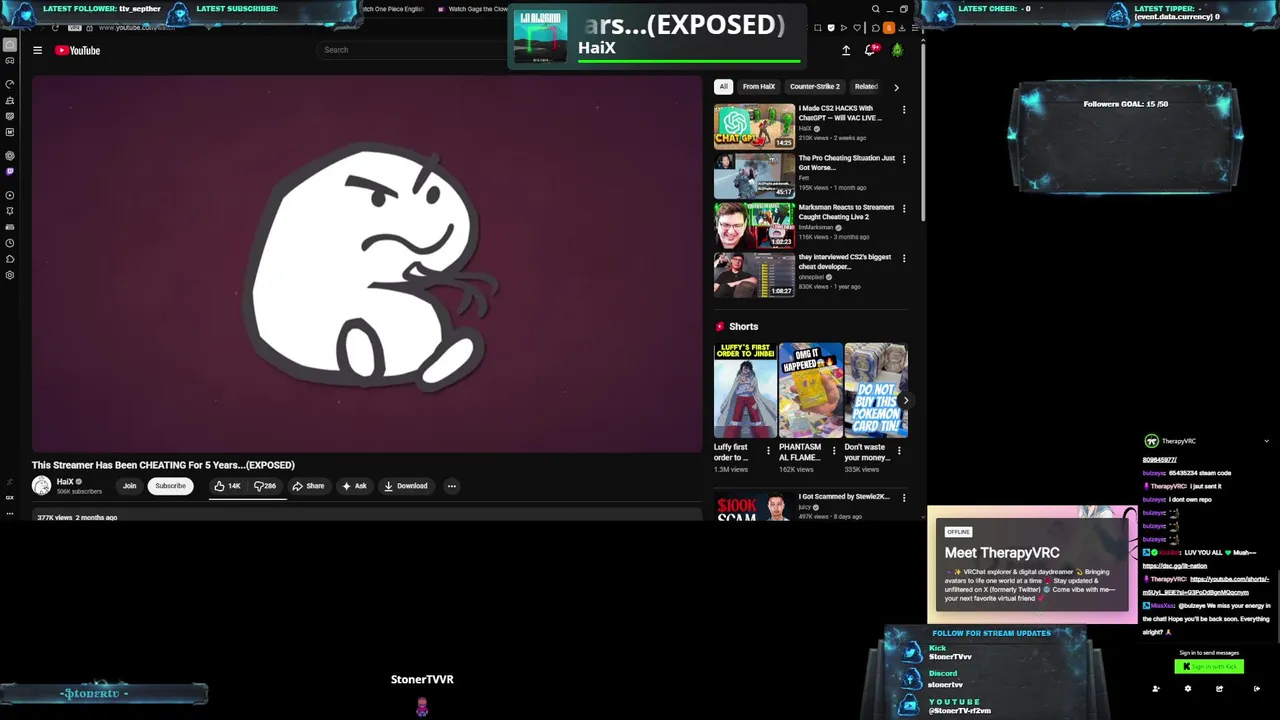Open options for Luffy first order short
Image resolution: width=1280 pixels, height=720 pixels.
click(x=768, y=451)
